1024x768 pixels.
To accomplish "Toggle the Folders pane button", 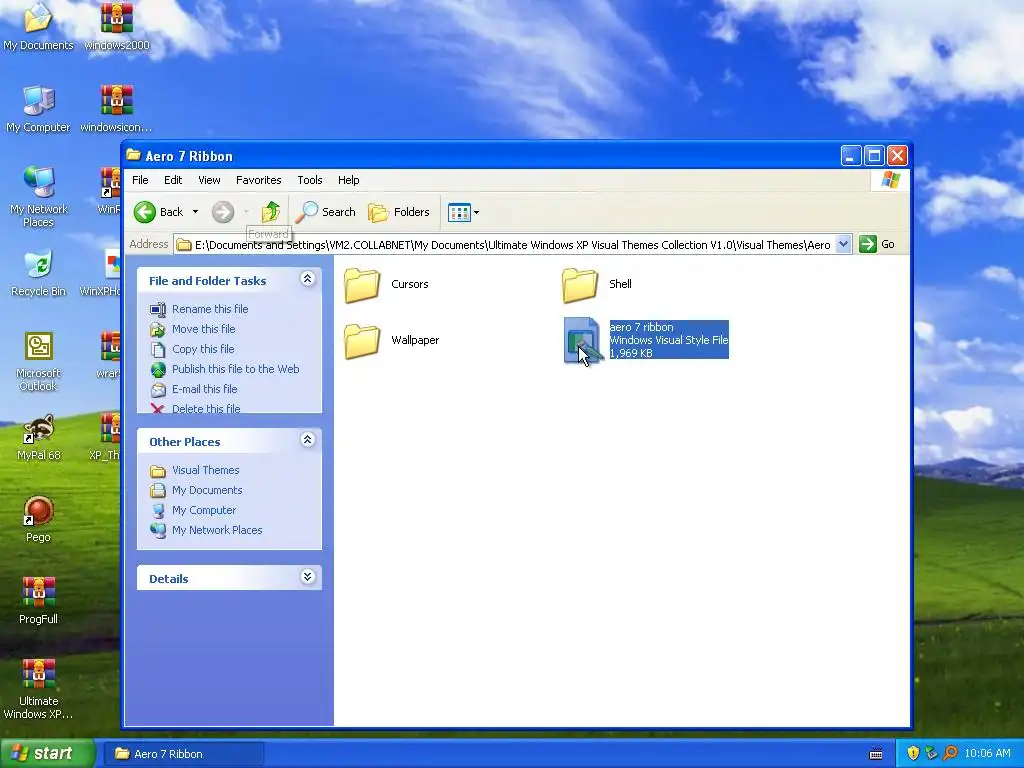I will [399, 212].
